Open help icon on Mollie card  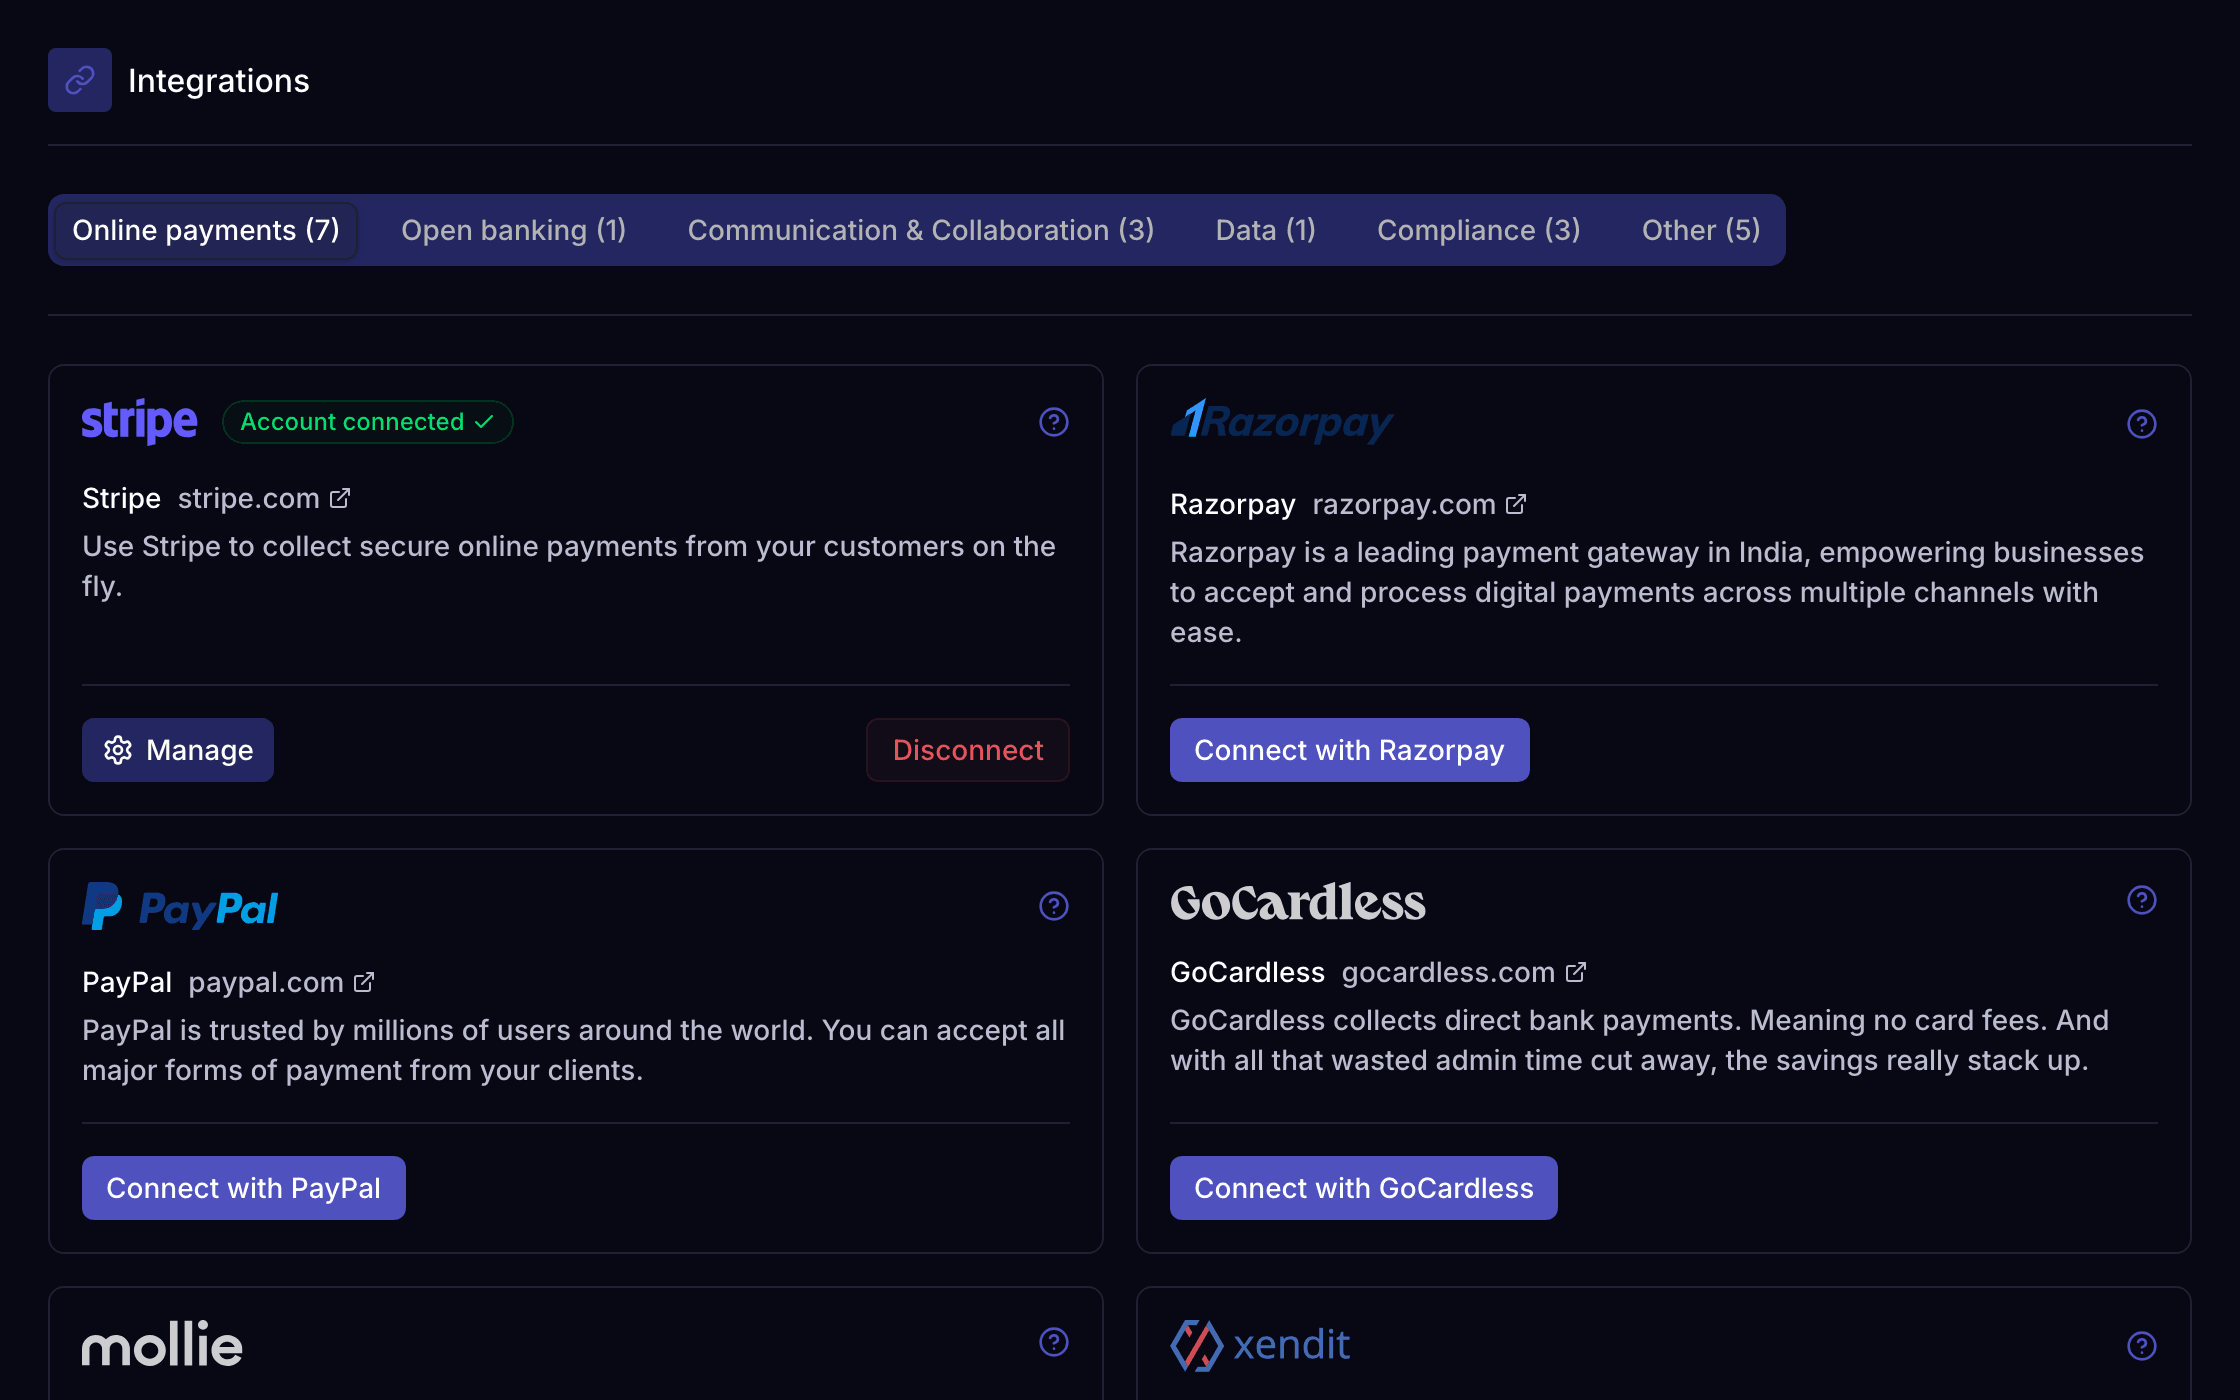point(1054,1342)
